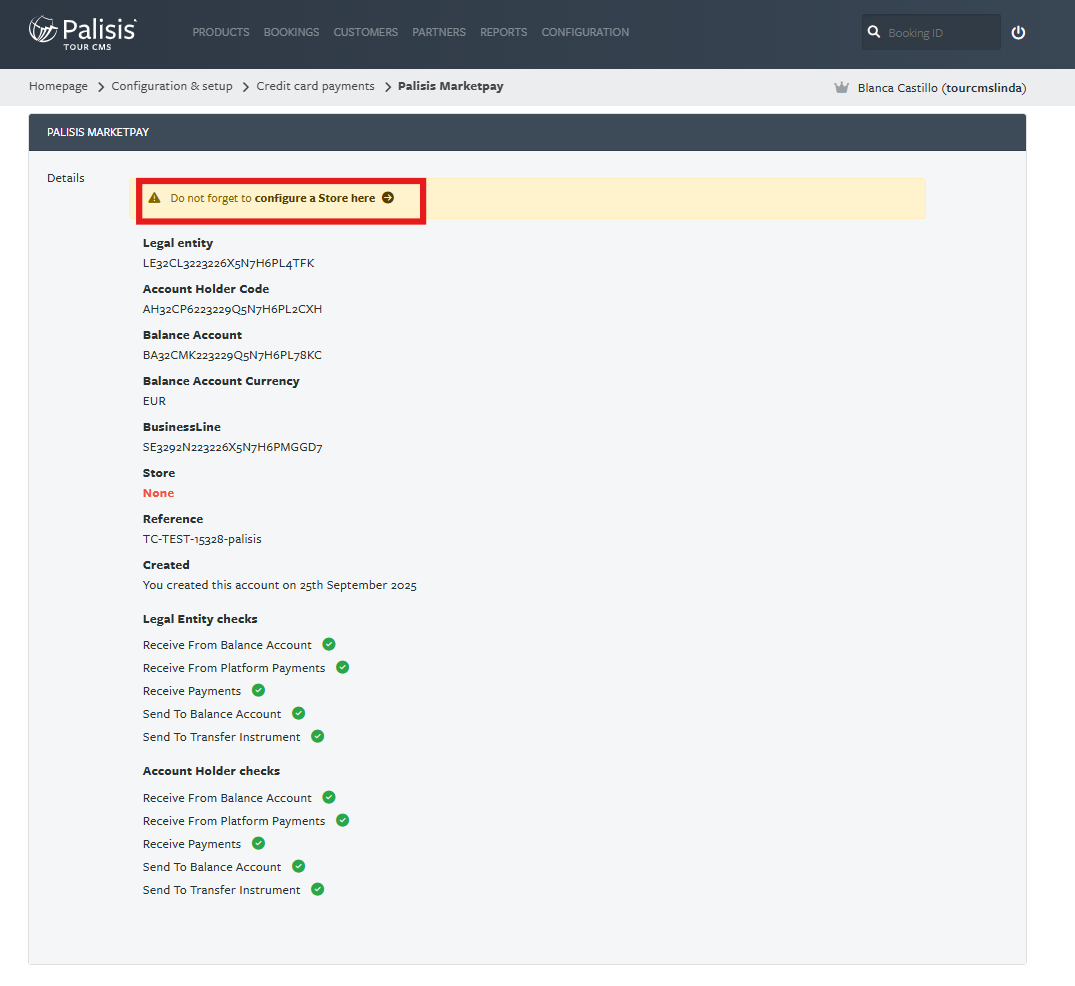Follow the 'configure a Store here' link
The height and width of the screenshot is (986, 1075).
click(315, 198)
